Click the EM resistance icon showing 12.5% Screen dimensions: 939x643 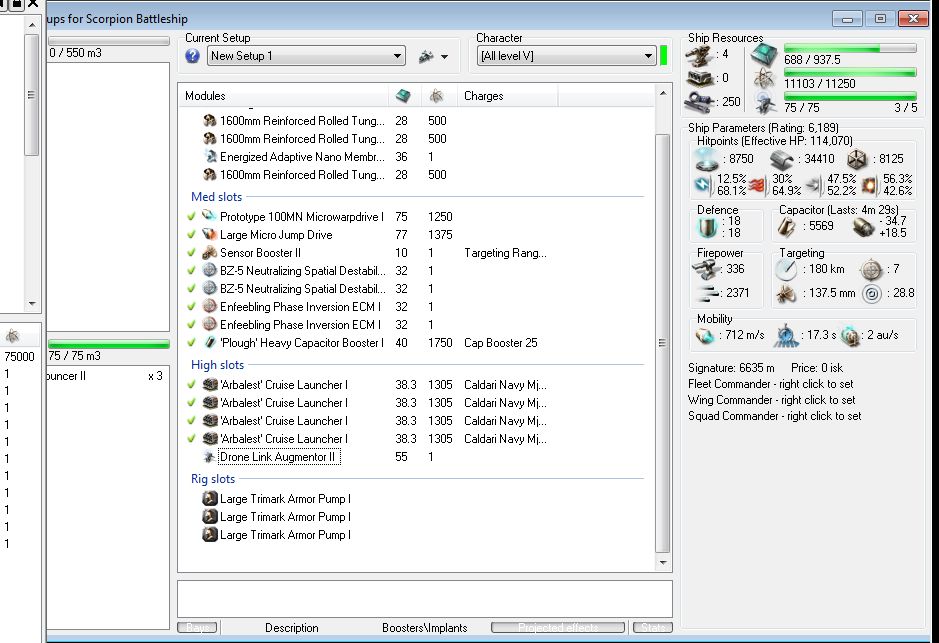click(703, 184)
